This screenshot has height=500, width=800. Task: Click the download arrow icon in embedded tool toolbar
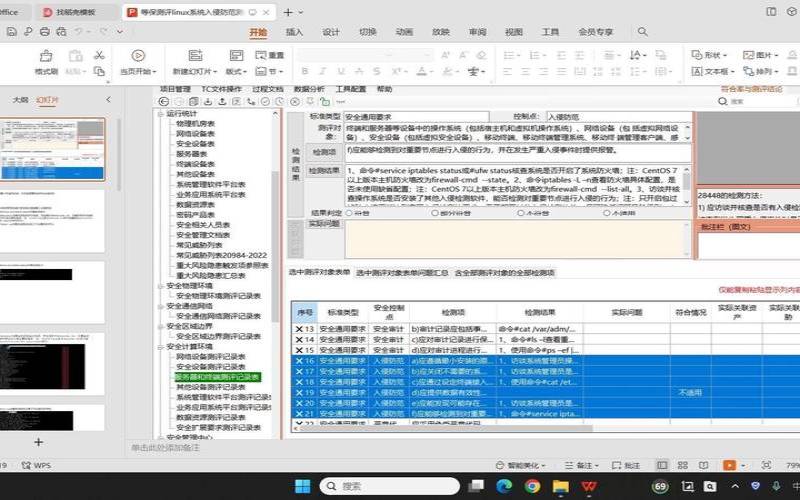[208, 102]
